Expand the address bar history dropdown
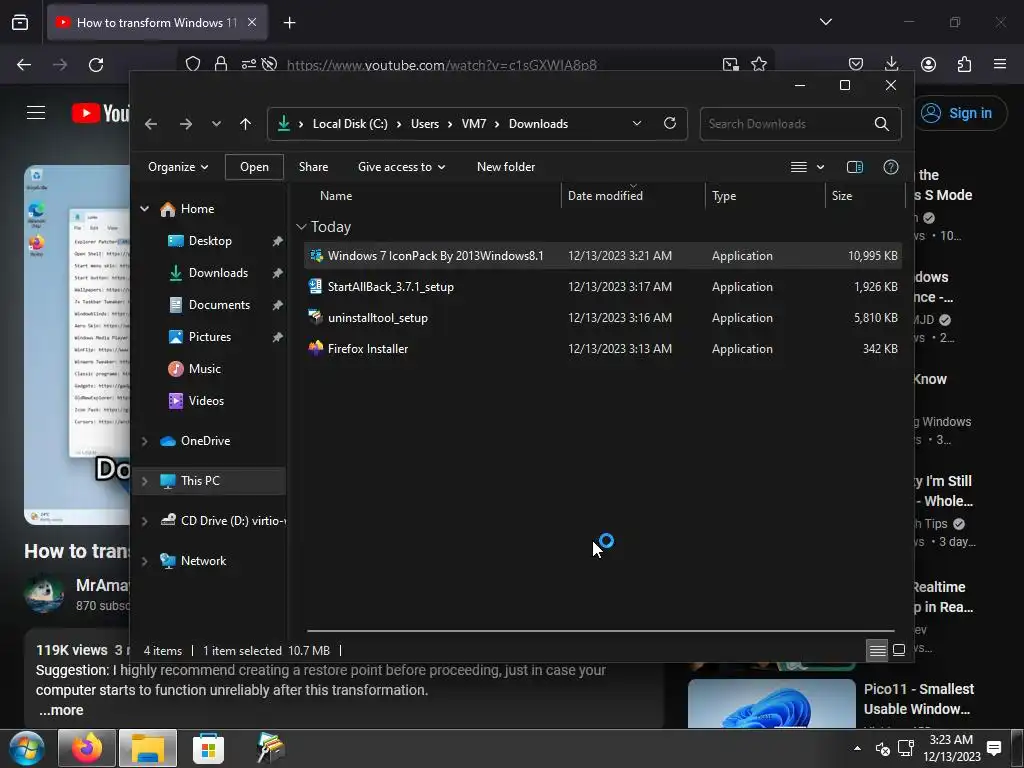Image resolution: width=1024 pixels, height=768 pixels. point(637,123)
